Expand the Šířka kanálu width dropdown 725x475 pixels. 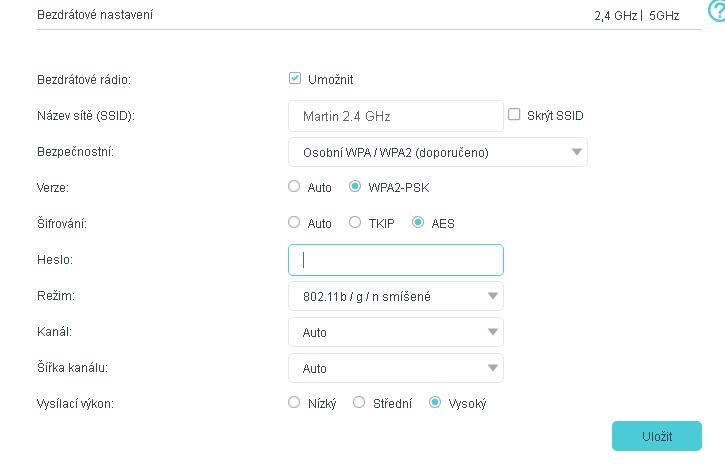pos(395,368)
